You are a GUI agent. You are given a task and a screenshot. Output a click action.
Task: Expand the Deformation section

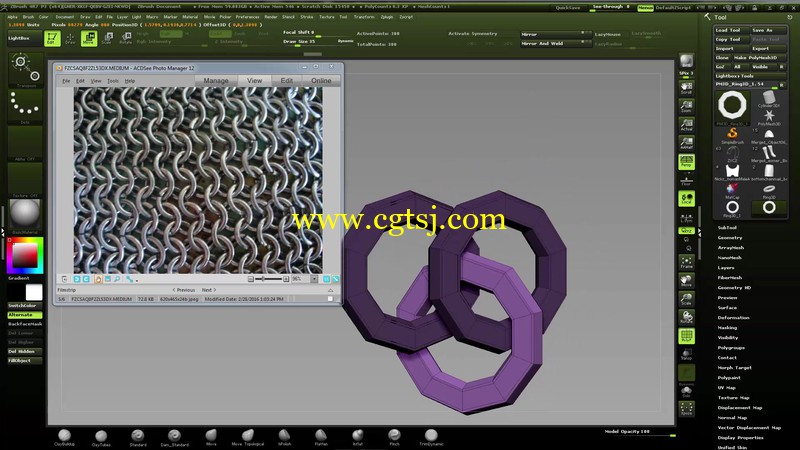tap(733, 317)
